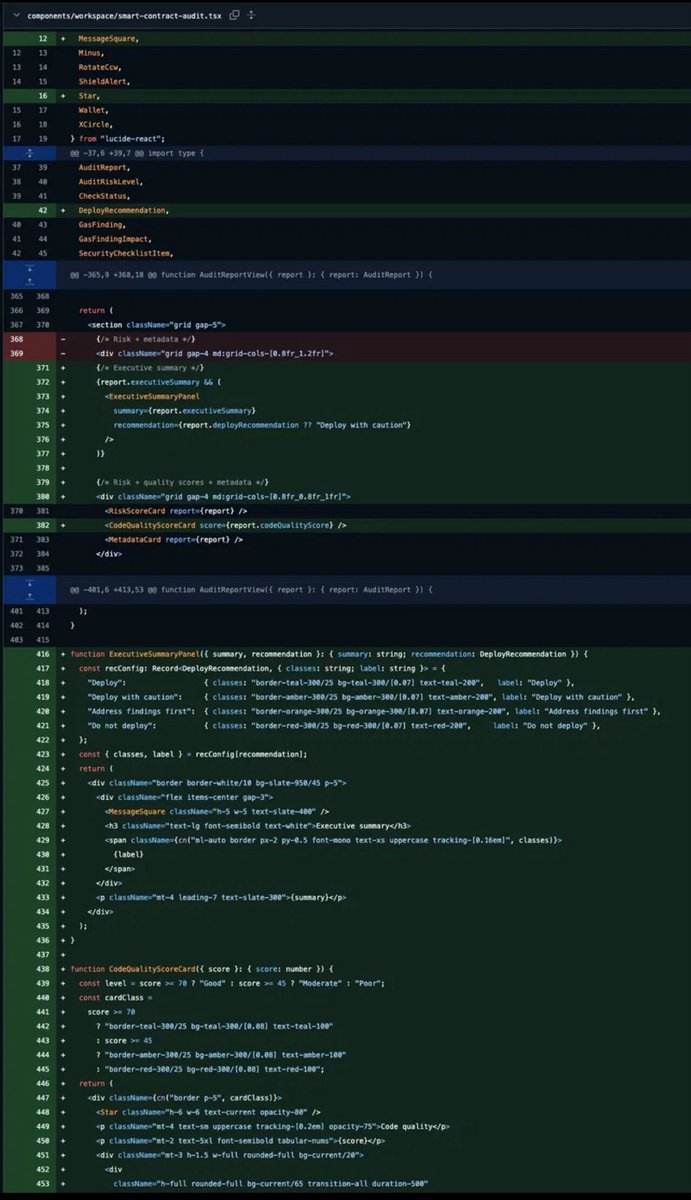Open the components/workspace/smart-contract-audit.tsx file link
Image resolution: width=691 pixels, height=1200 pixels.
[x=125, y=15]
